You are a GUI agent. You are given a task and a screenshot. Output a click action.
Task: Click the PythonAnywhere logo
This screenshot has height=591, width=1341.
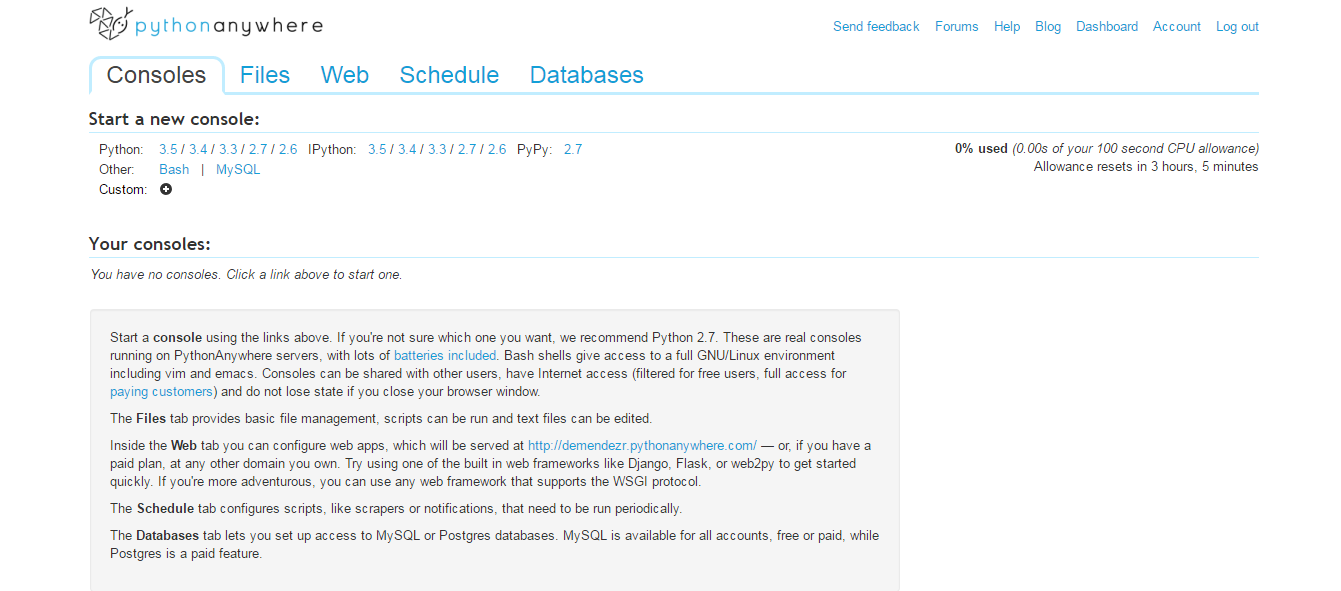click(206, 24)
